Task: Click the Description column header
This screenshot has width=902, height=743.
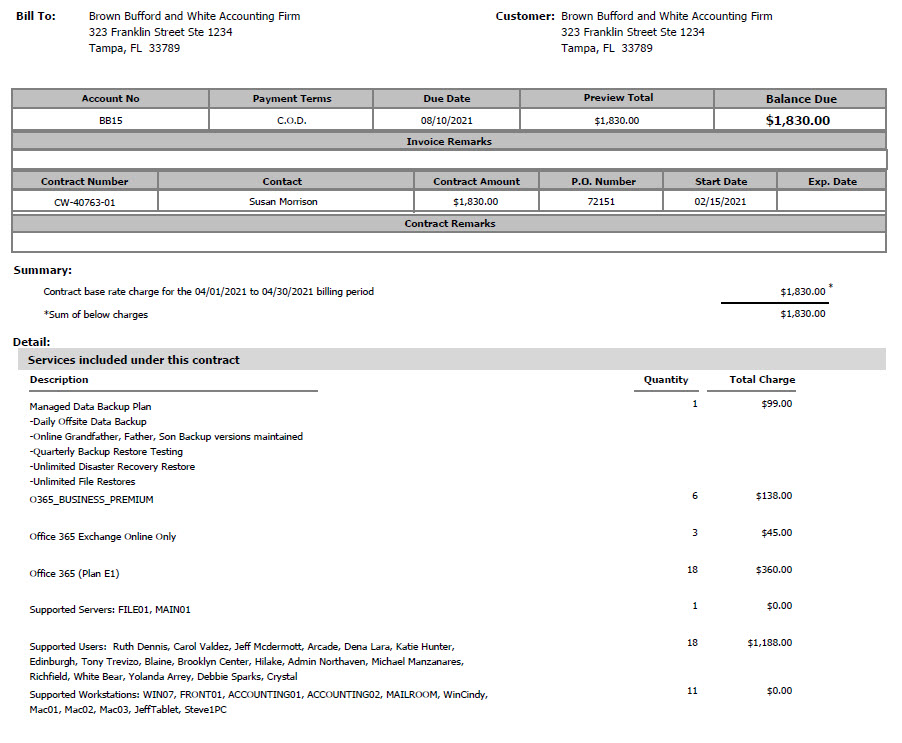Action: (59, 380)
